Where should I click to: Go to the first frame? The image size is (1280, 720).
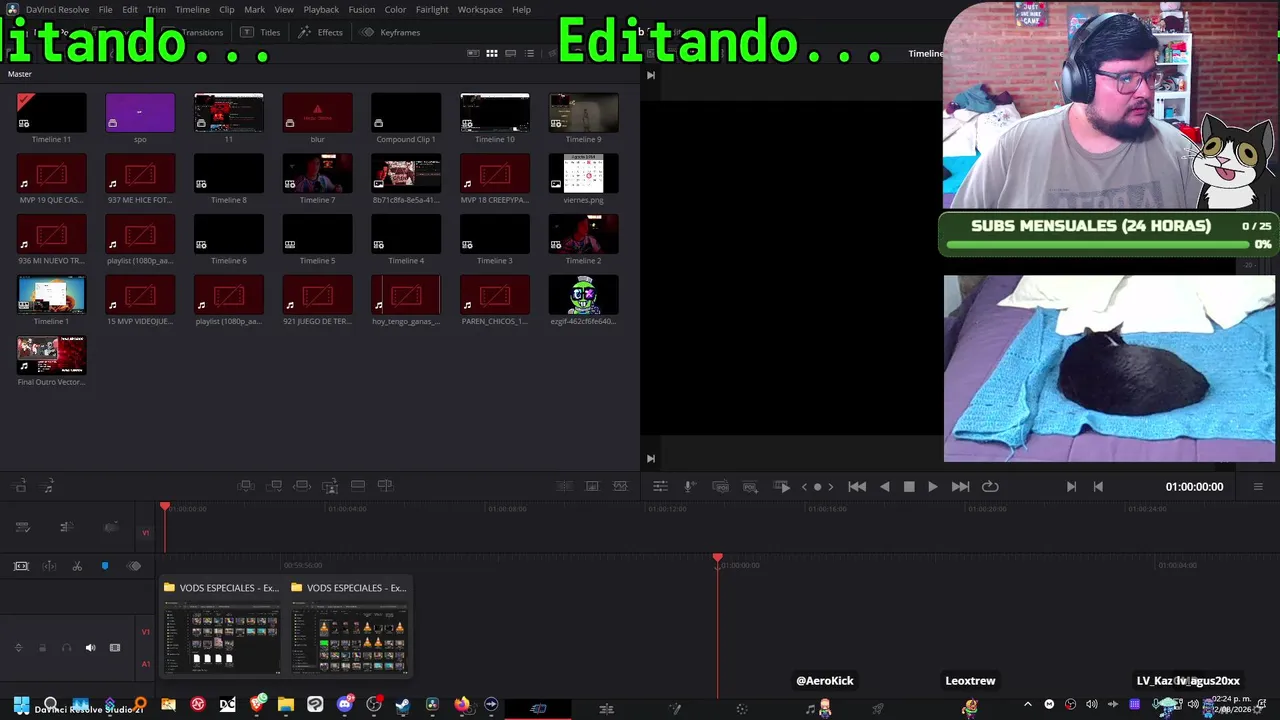click(857, 487)
